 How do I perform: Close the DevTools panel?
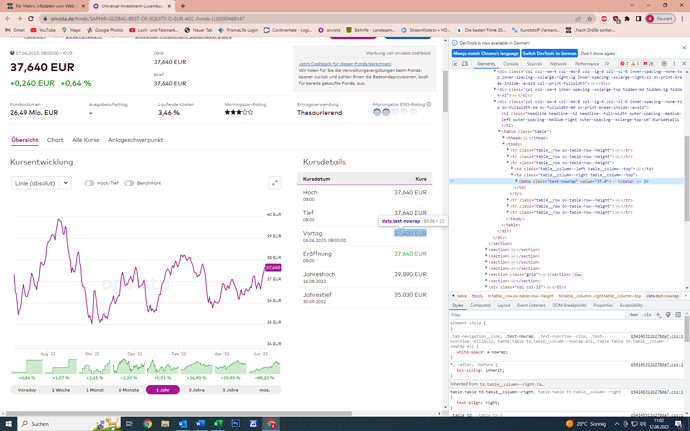(684, 64)
